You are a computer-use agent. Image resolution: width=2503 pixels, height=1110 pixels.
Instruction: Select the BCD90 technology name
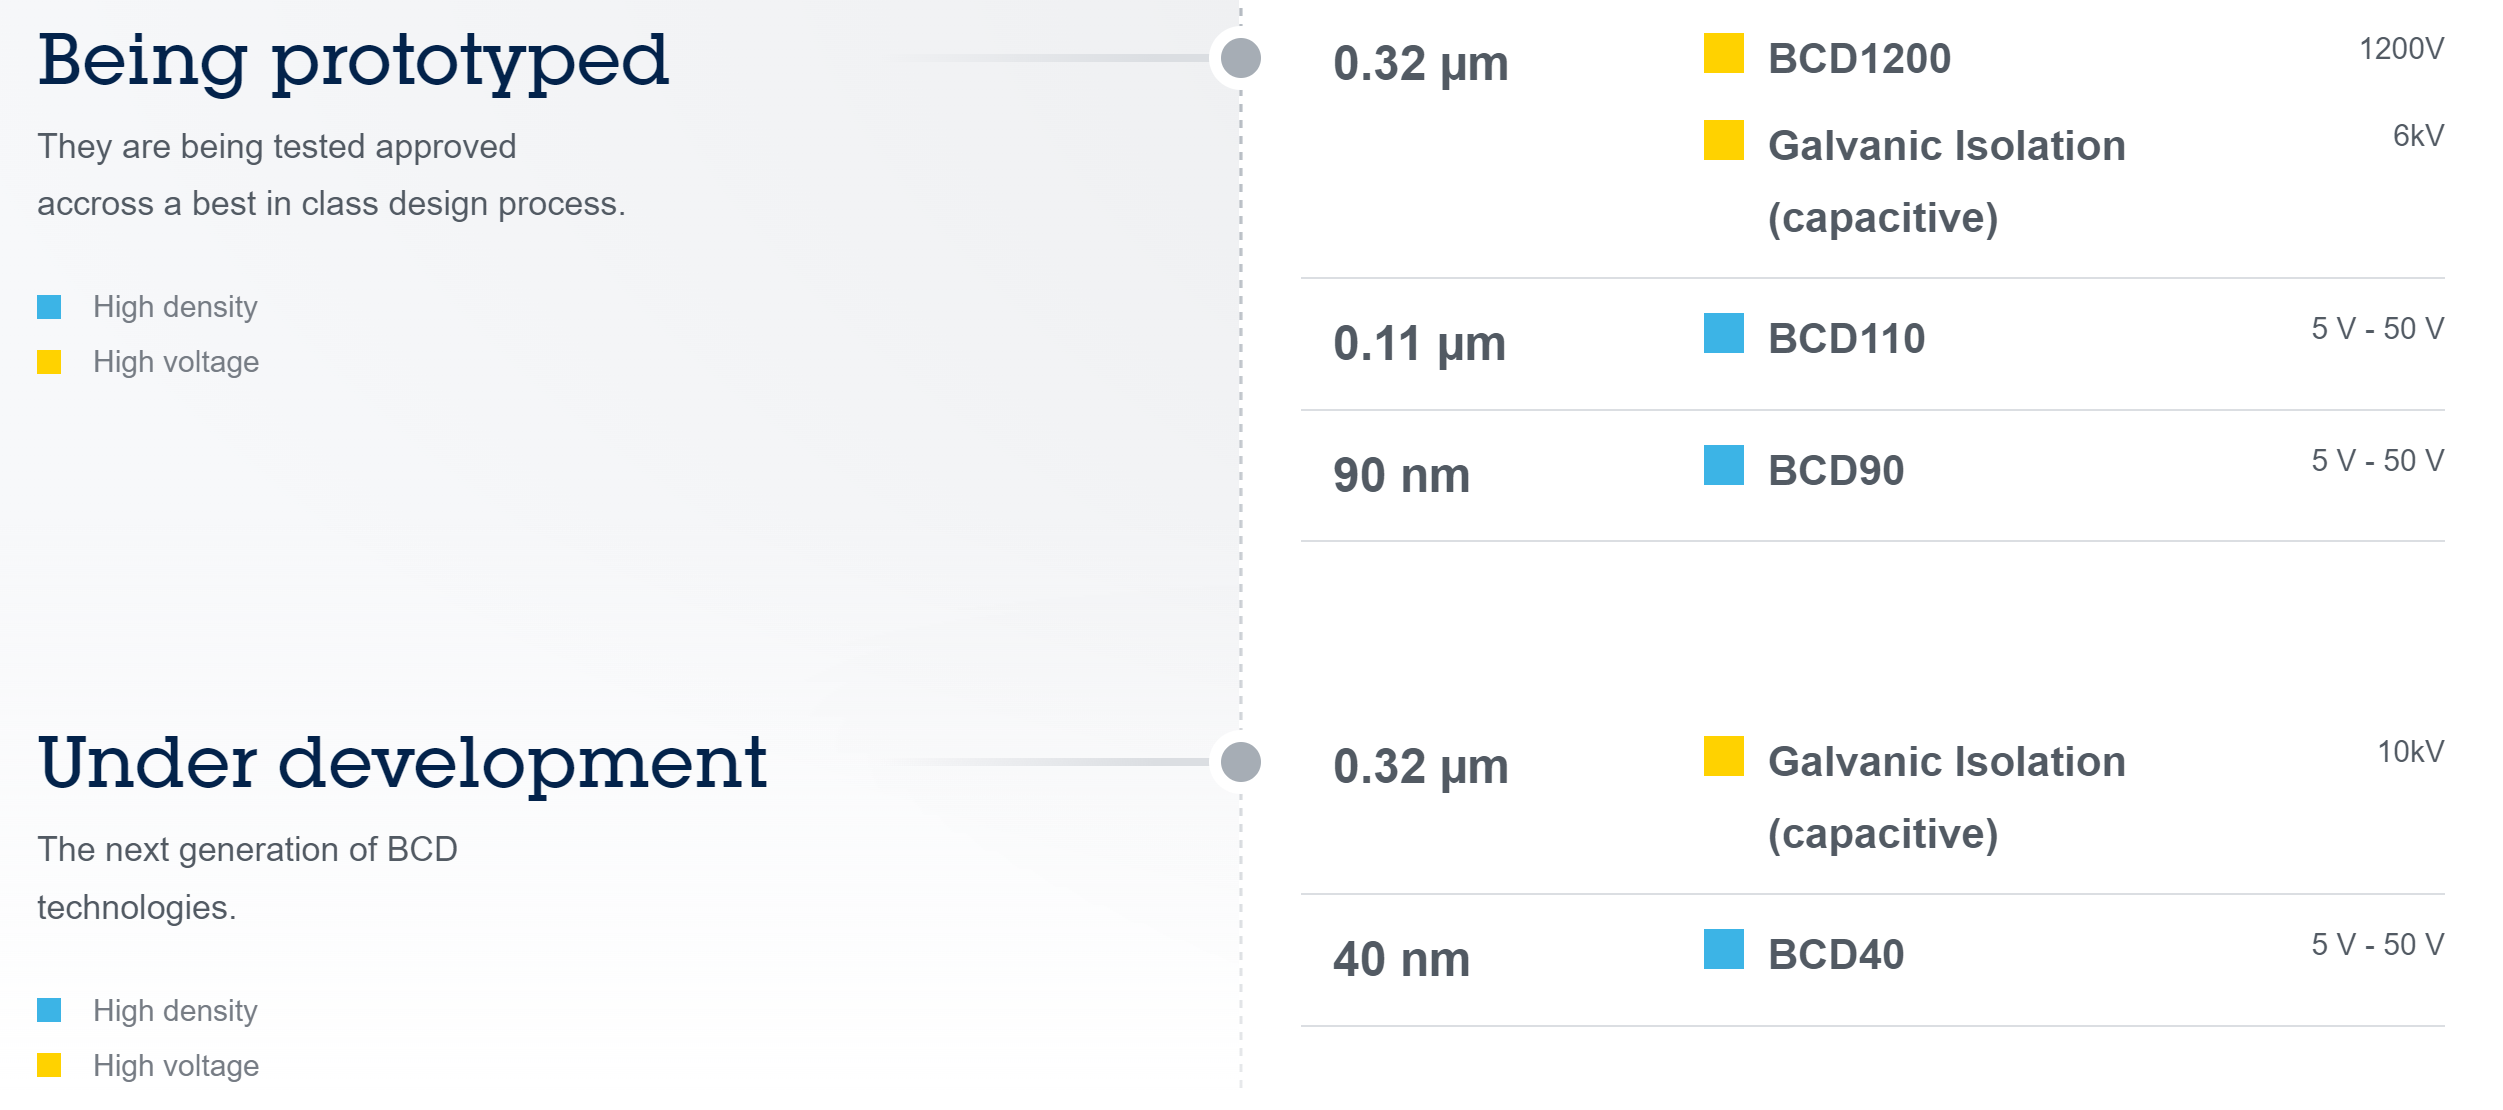pos(1835,471)
